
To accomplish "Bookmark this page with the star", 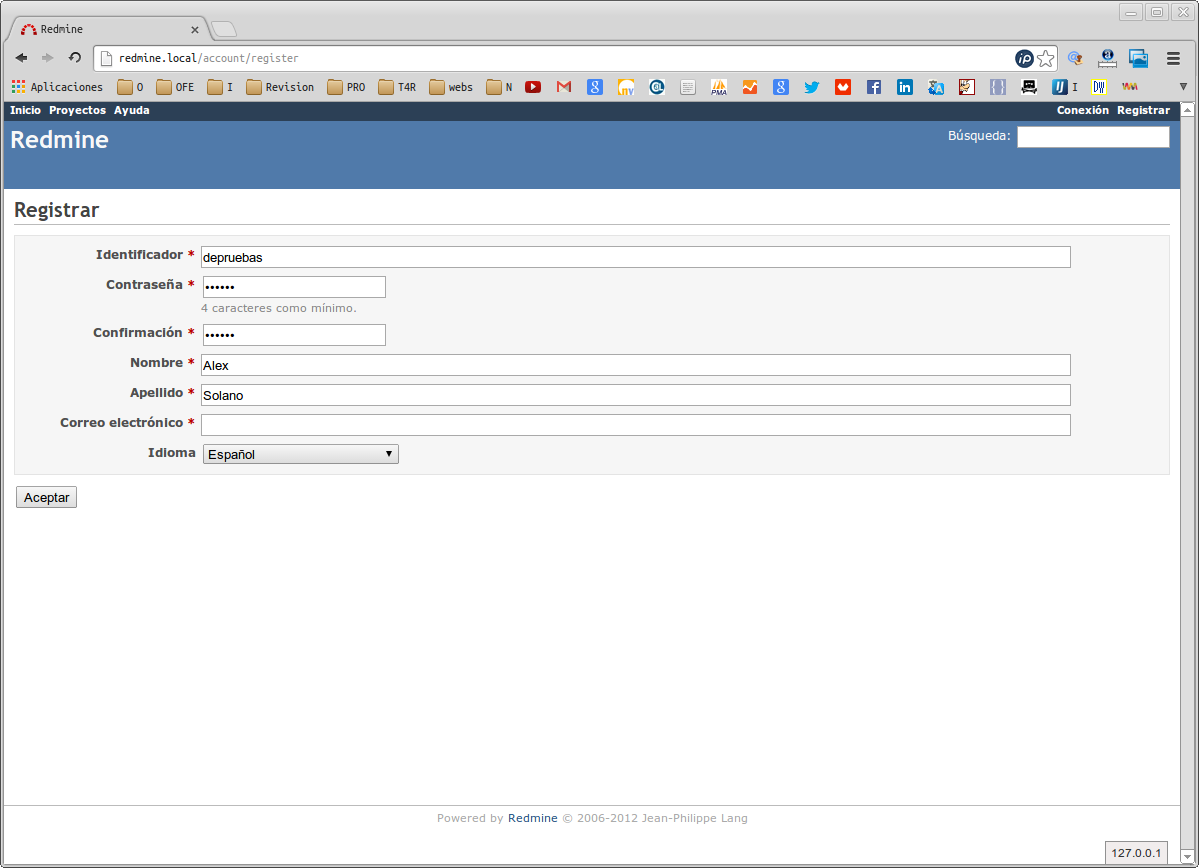I will 1046,58.
